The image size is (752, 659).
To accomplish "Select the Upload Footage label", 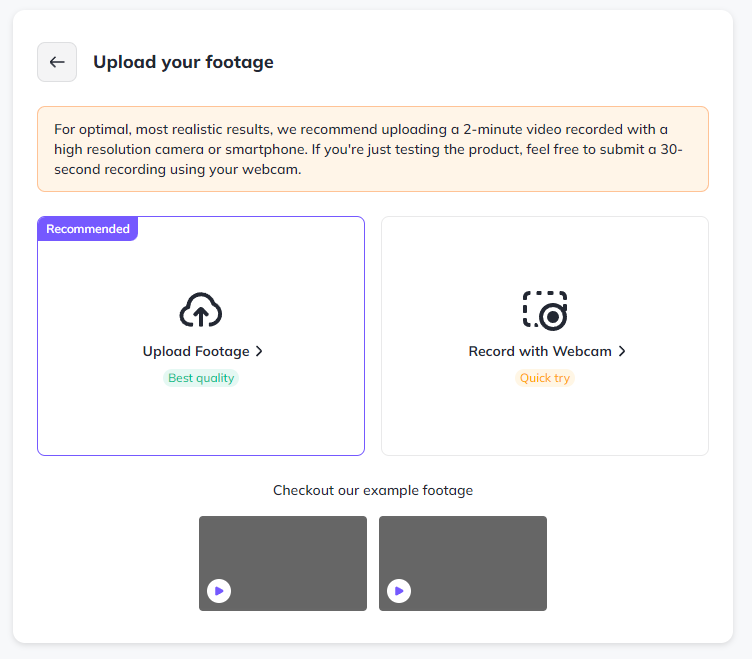I will click(x=196, y=352).
